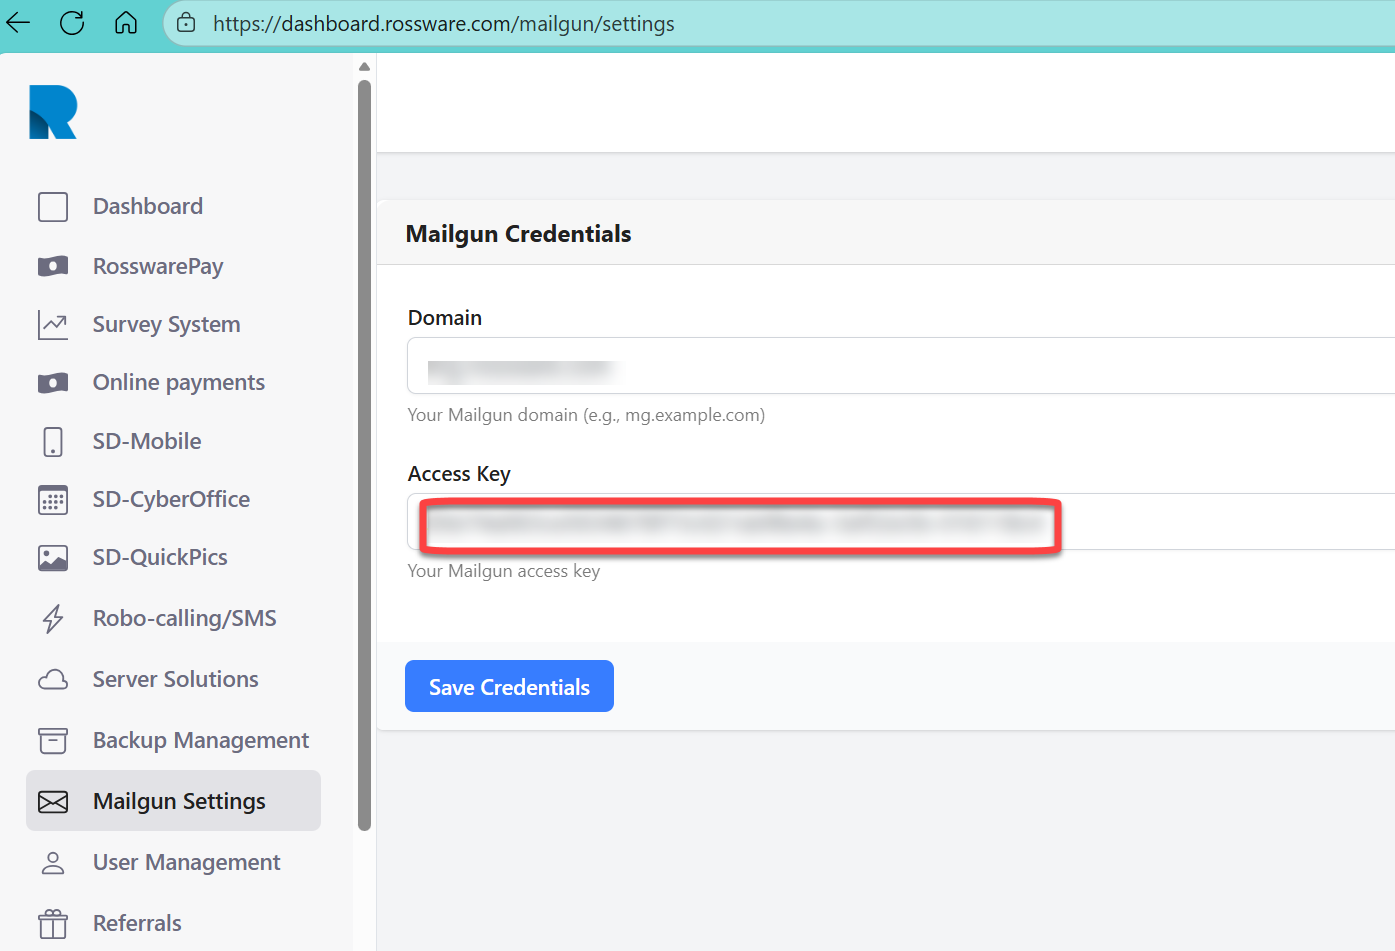Click the Server Solutions cloud icon

pyautogui.click(x=53, y=680)
